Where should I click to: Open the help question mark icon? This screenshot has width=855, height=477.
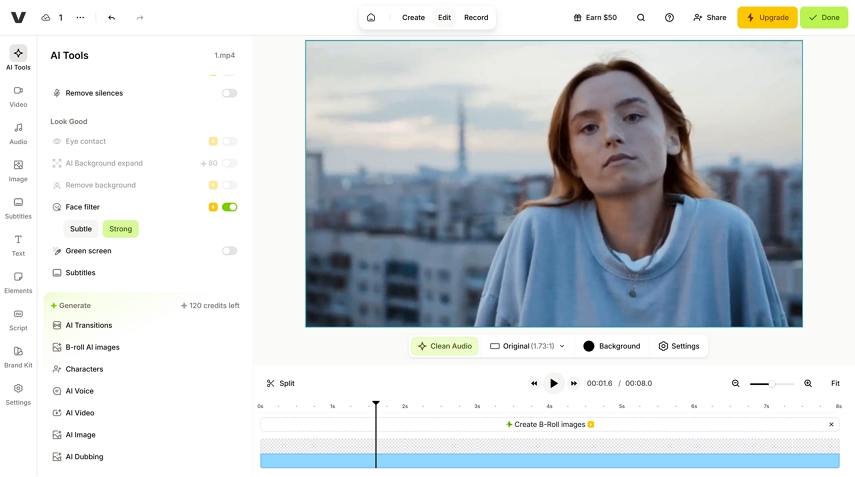(669, 17)
